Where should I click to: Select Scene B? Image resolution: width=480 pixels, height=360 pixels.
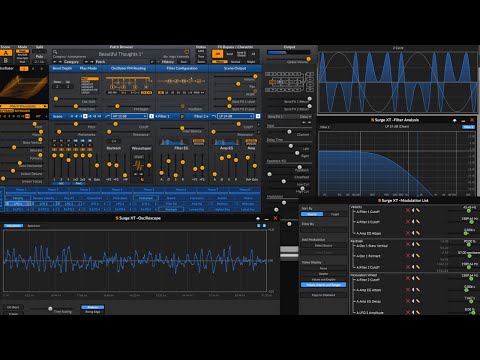(6, 60)
